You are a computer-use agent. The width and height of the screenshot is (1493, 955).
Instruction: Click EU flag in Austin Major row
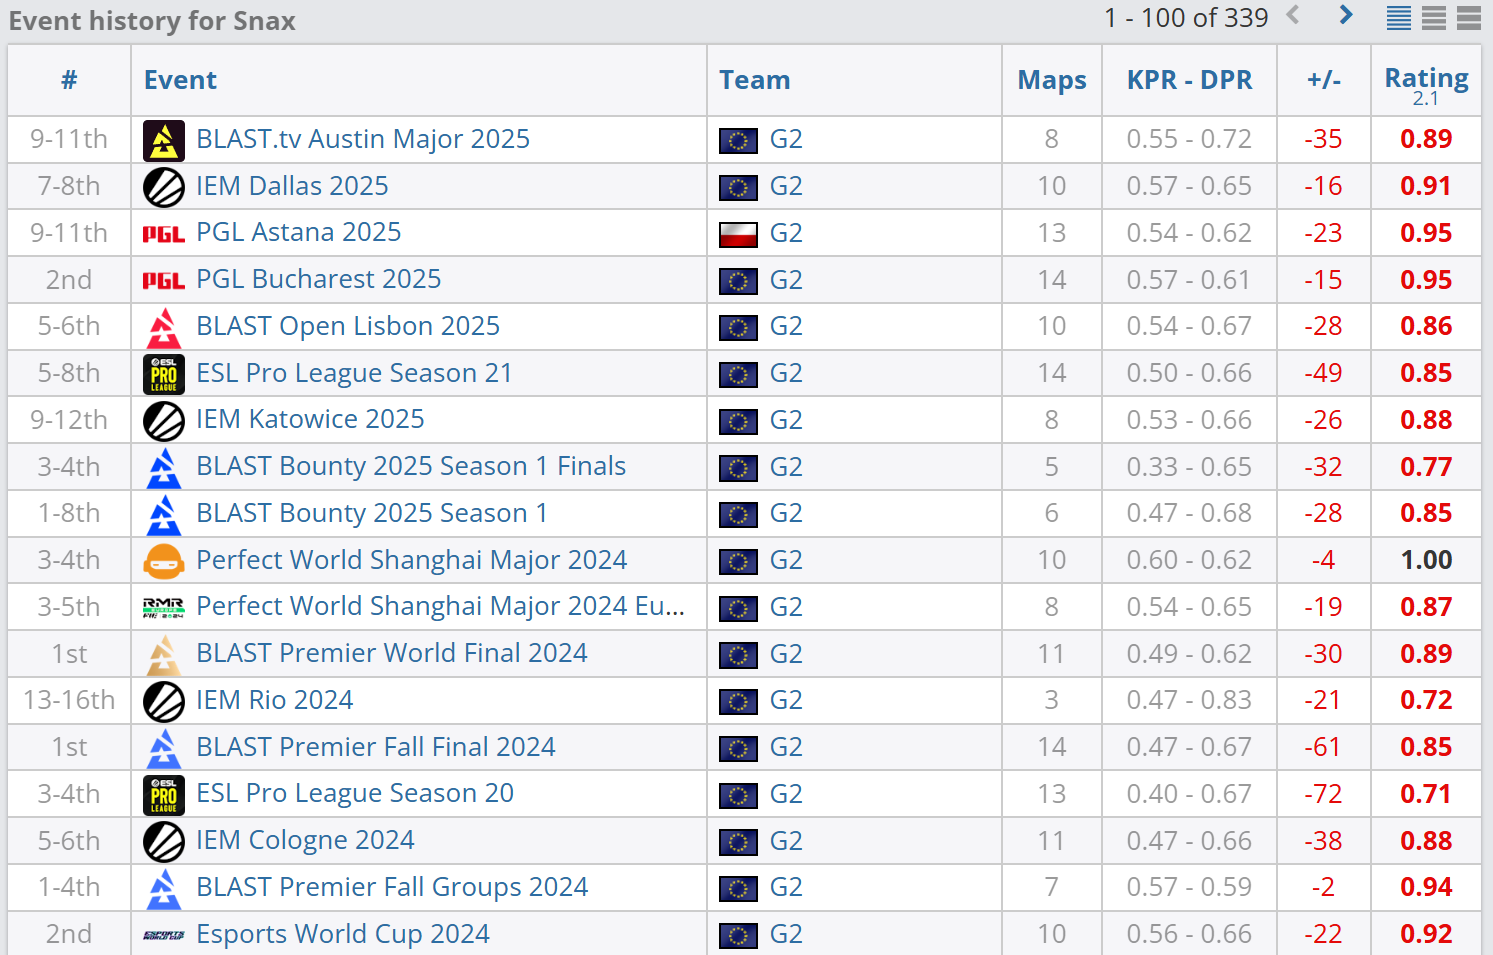738,141
